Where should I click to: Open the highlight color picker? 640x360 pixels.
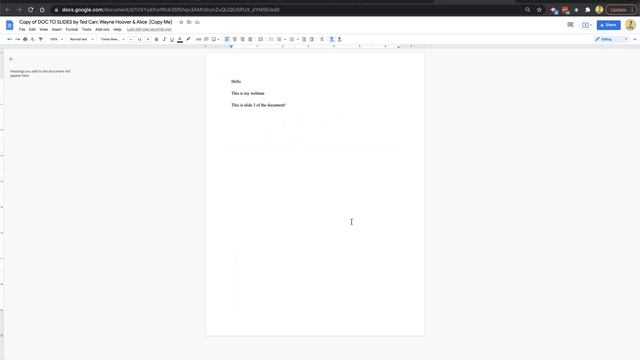click(188, 39)
